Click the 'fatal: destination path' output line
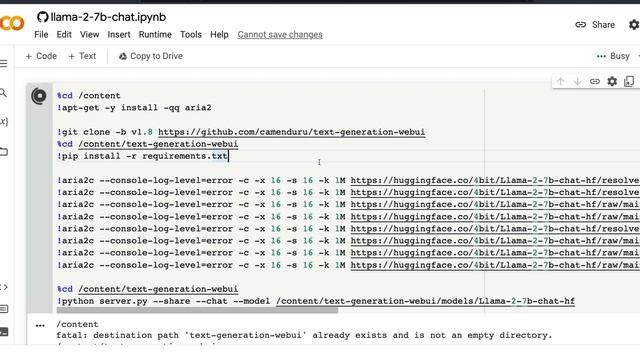The height and width of the screenshot is (360, 640). click(x=304, y=335)
